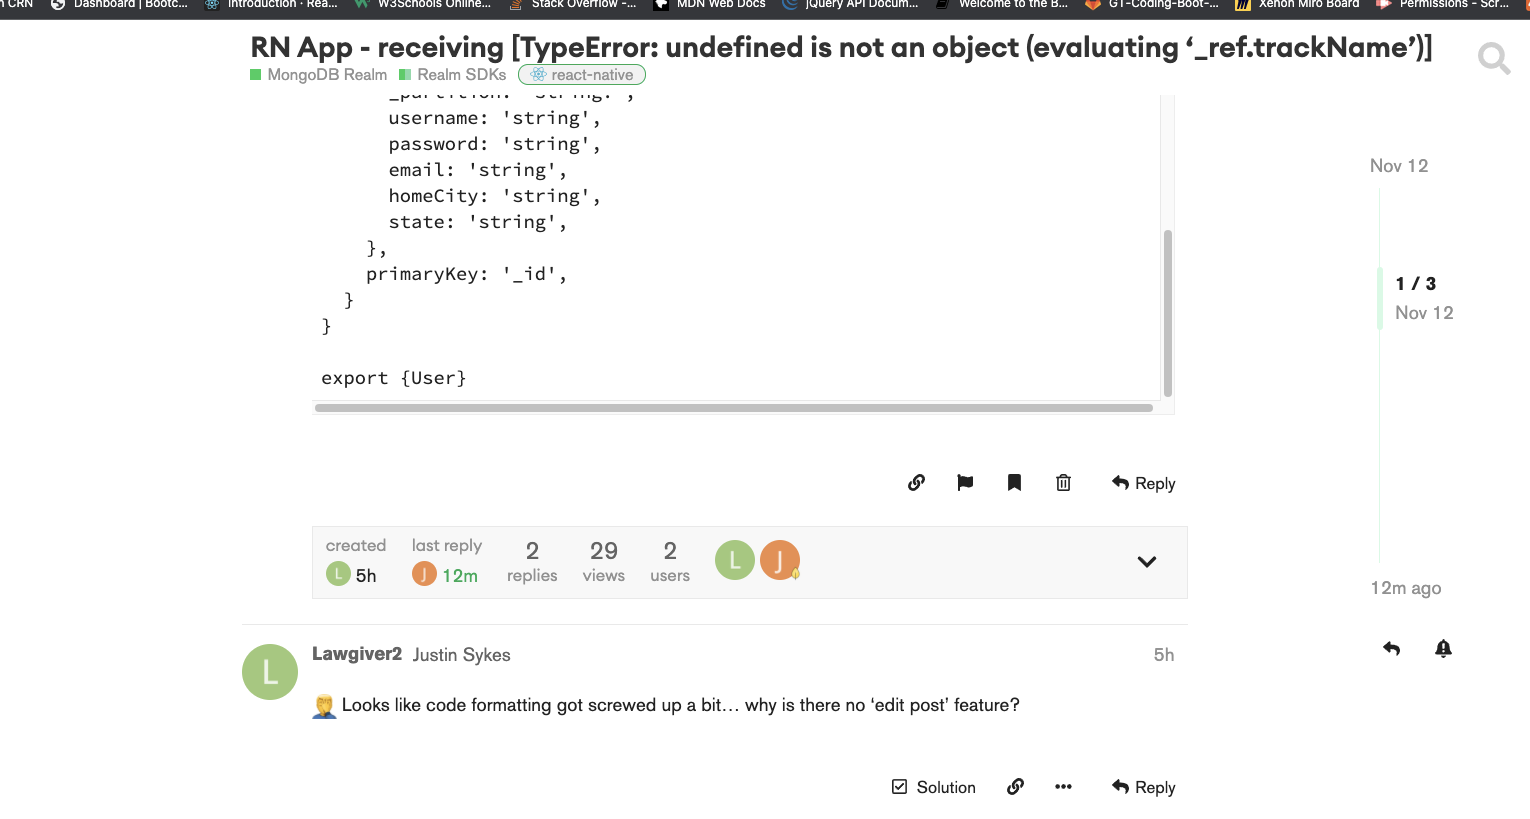Screen dimensions: 1530x819
Task: Click timeline reply arrow icon
Action: click(x=1391, y=649)
